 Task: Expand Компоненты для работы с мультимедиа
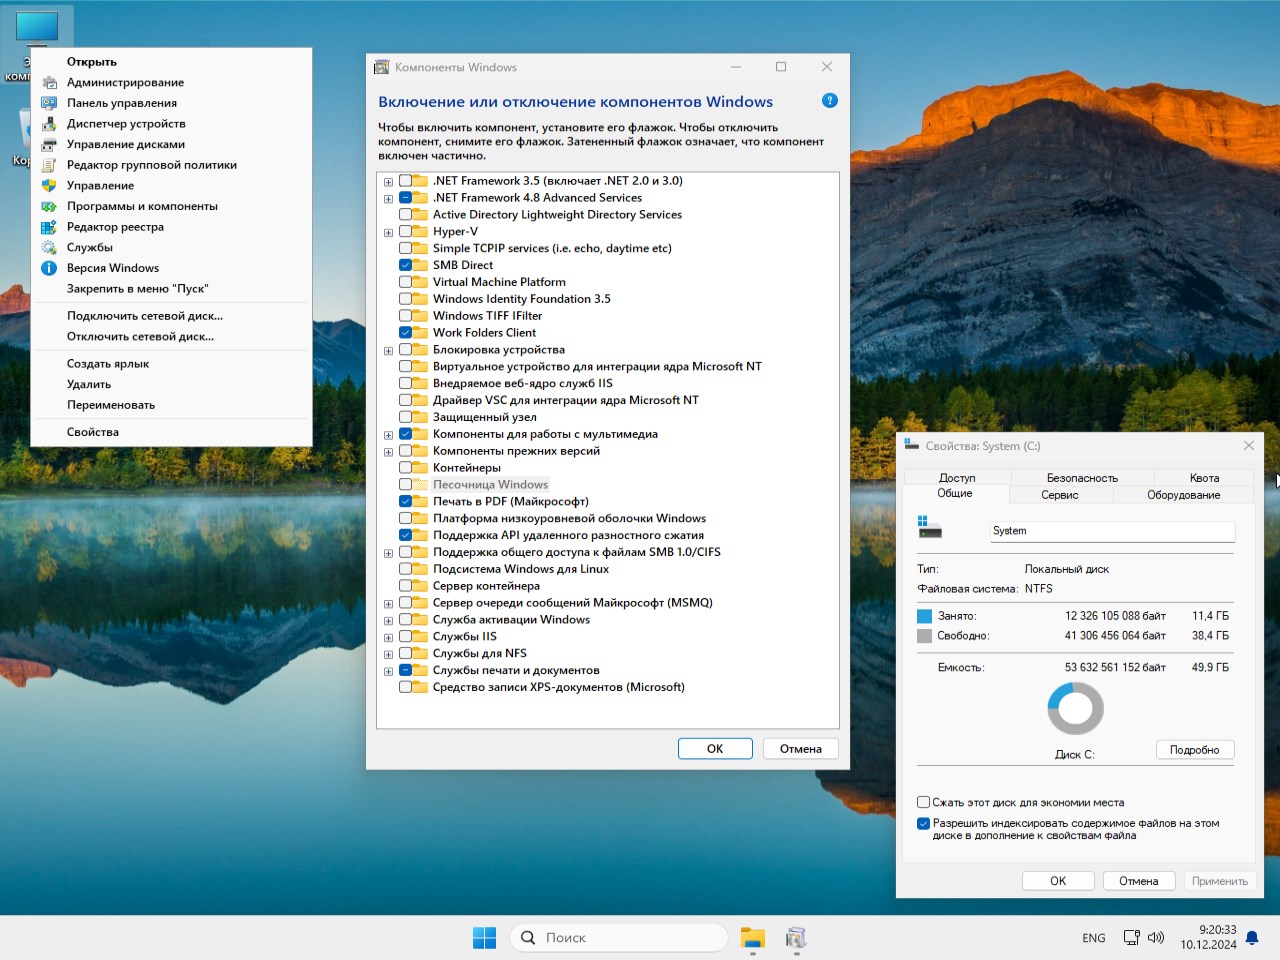coord(388,435)
